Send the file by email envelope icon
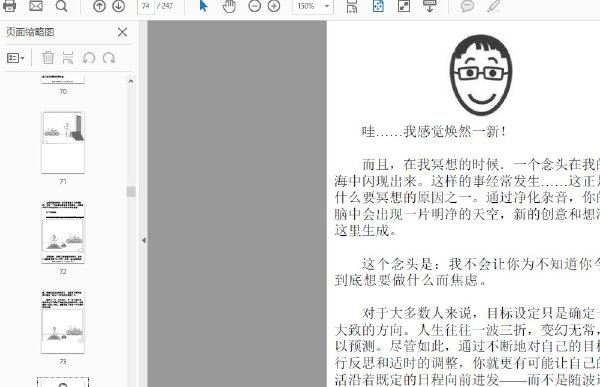The width and height of the screenshot is (600, 387). pos(36,6)
